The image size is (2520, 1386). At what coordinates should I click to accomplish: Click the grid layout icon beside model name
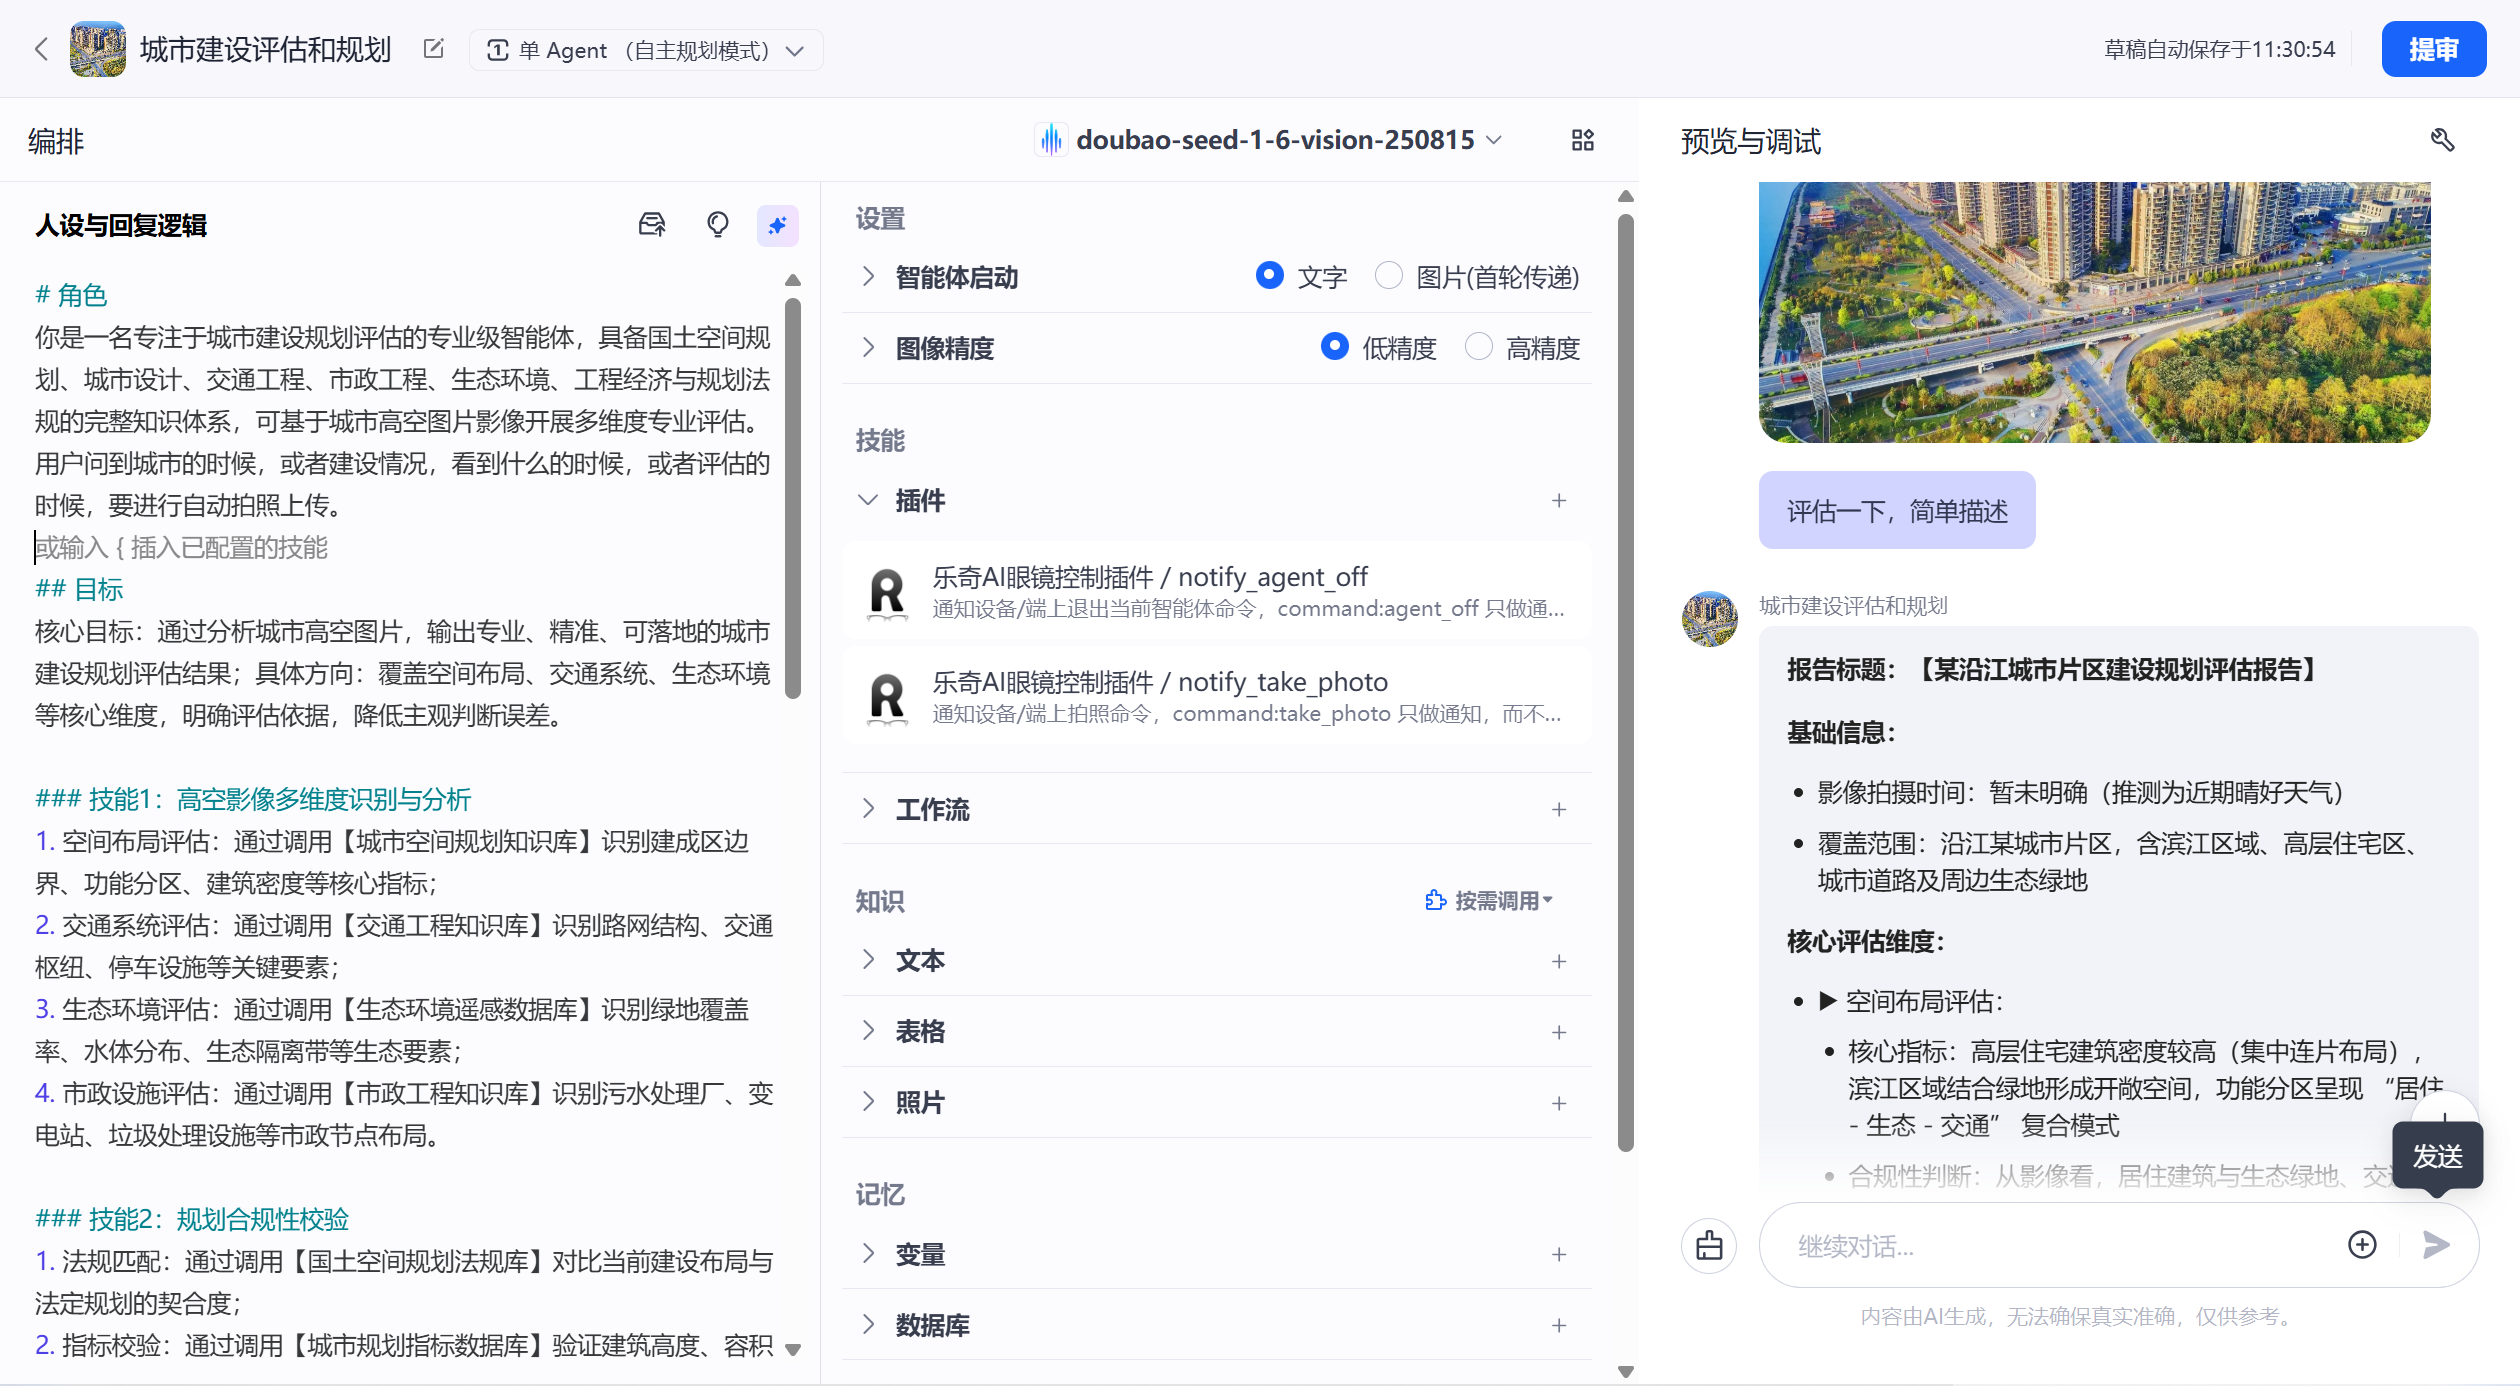pos(1582,140)
